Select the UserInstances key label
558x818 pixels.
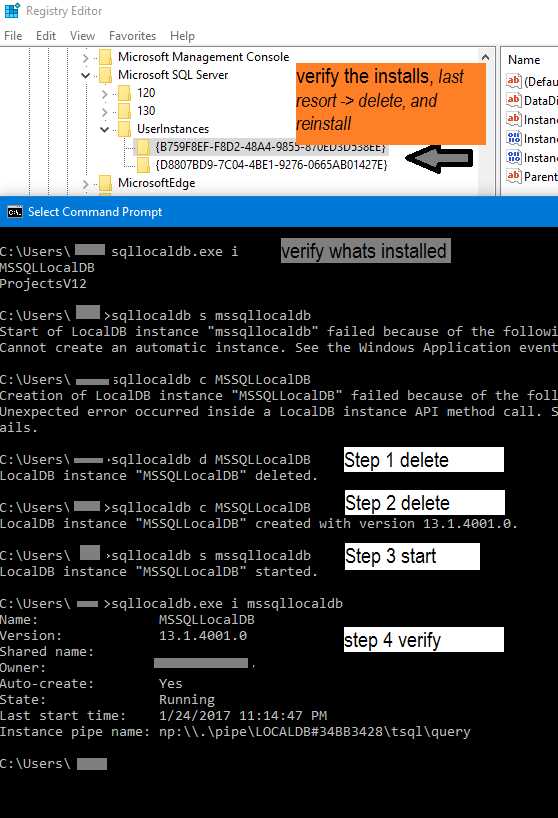[173, 129]
